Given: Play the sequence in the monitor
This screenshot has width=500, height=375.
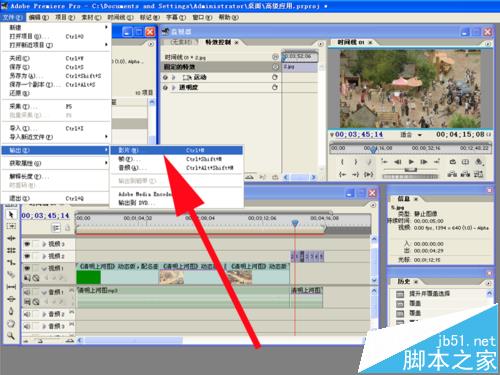Looking at the screenshot, I should (x=411, y=162).
